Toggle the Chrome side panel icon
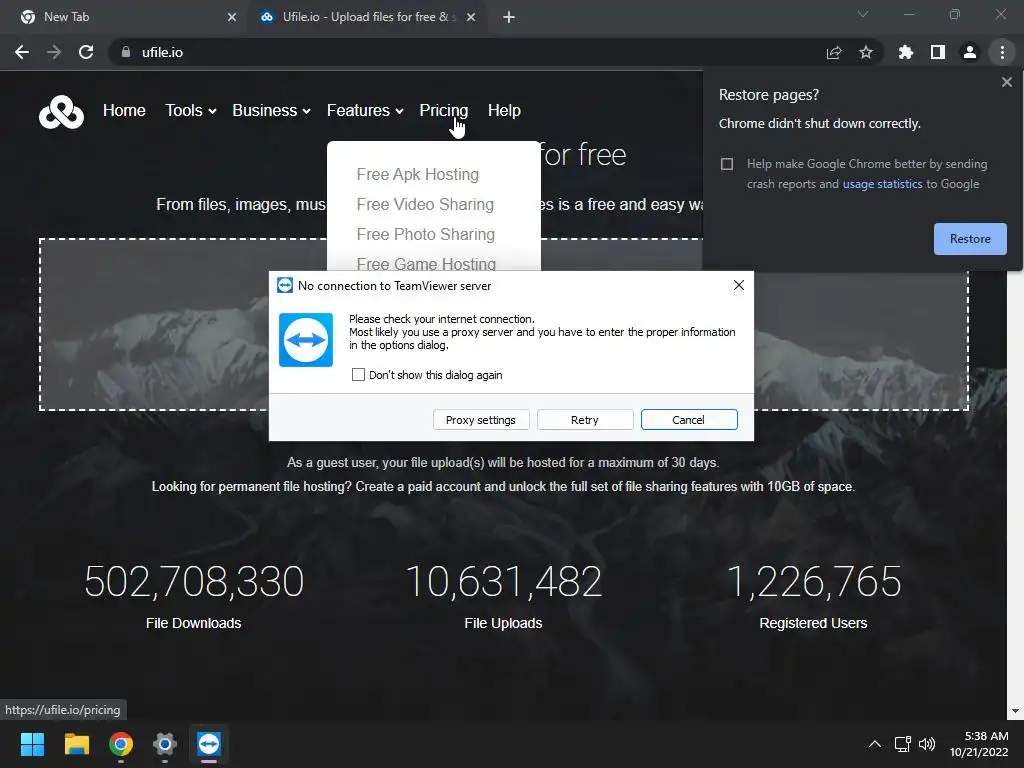 click(938, 52)
